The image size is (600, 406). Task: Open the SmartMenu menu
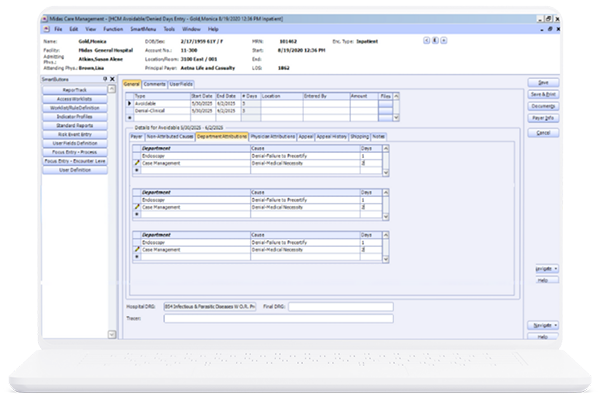click(x=143, y=29)
